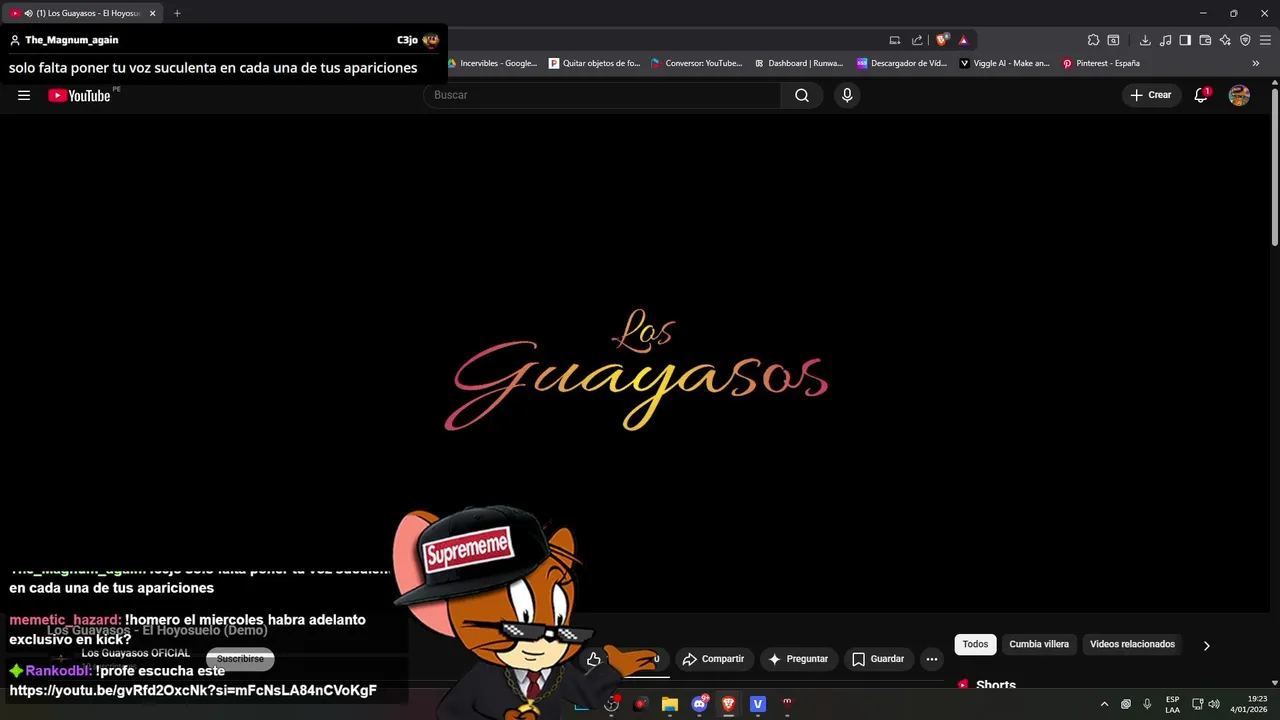Open Brave media playlist music-note icon
Viewport: 1280px width, 720px height.
(x=1166, y=40)
